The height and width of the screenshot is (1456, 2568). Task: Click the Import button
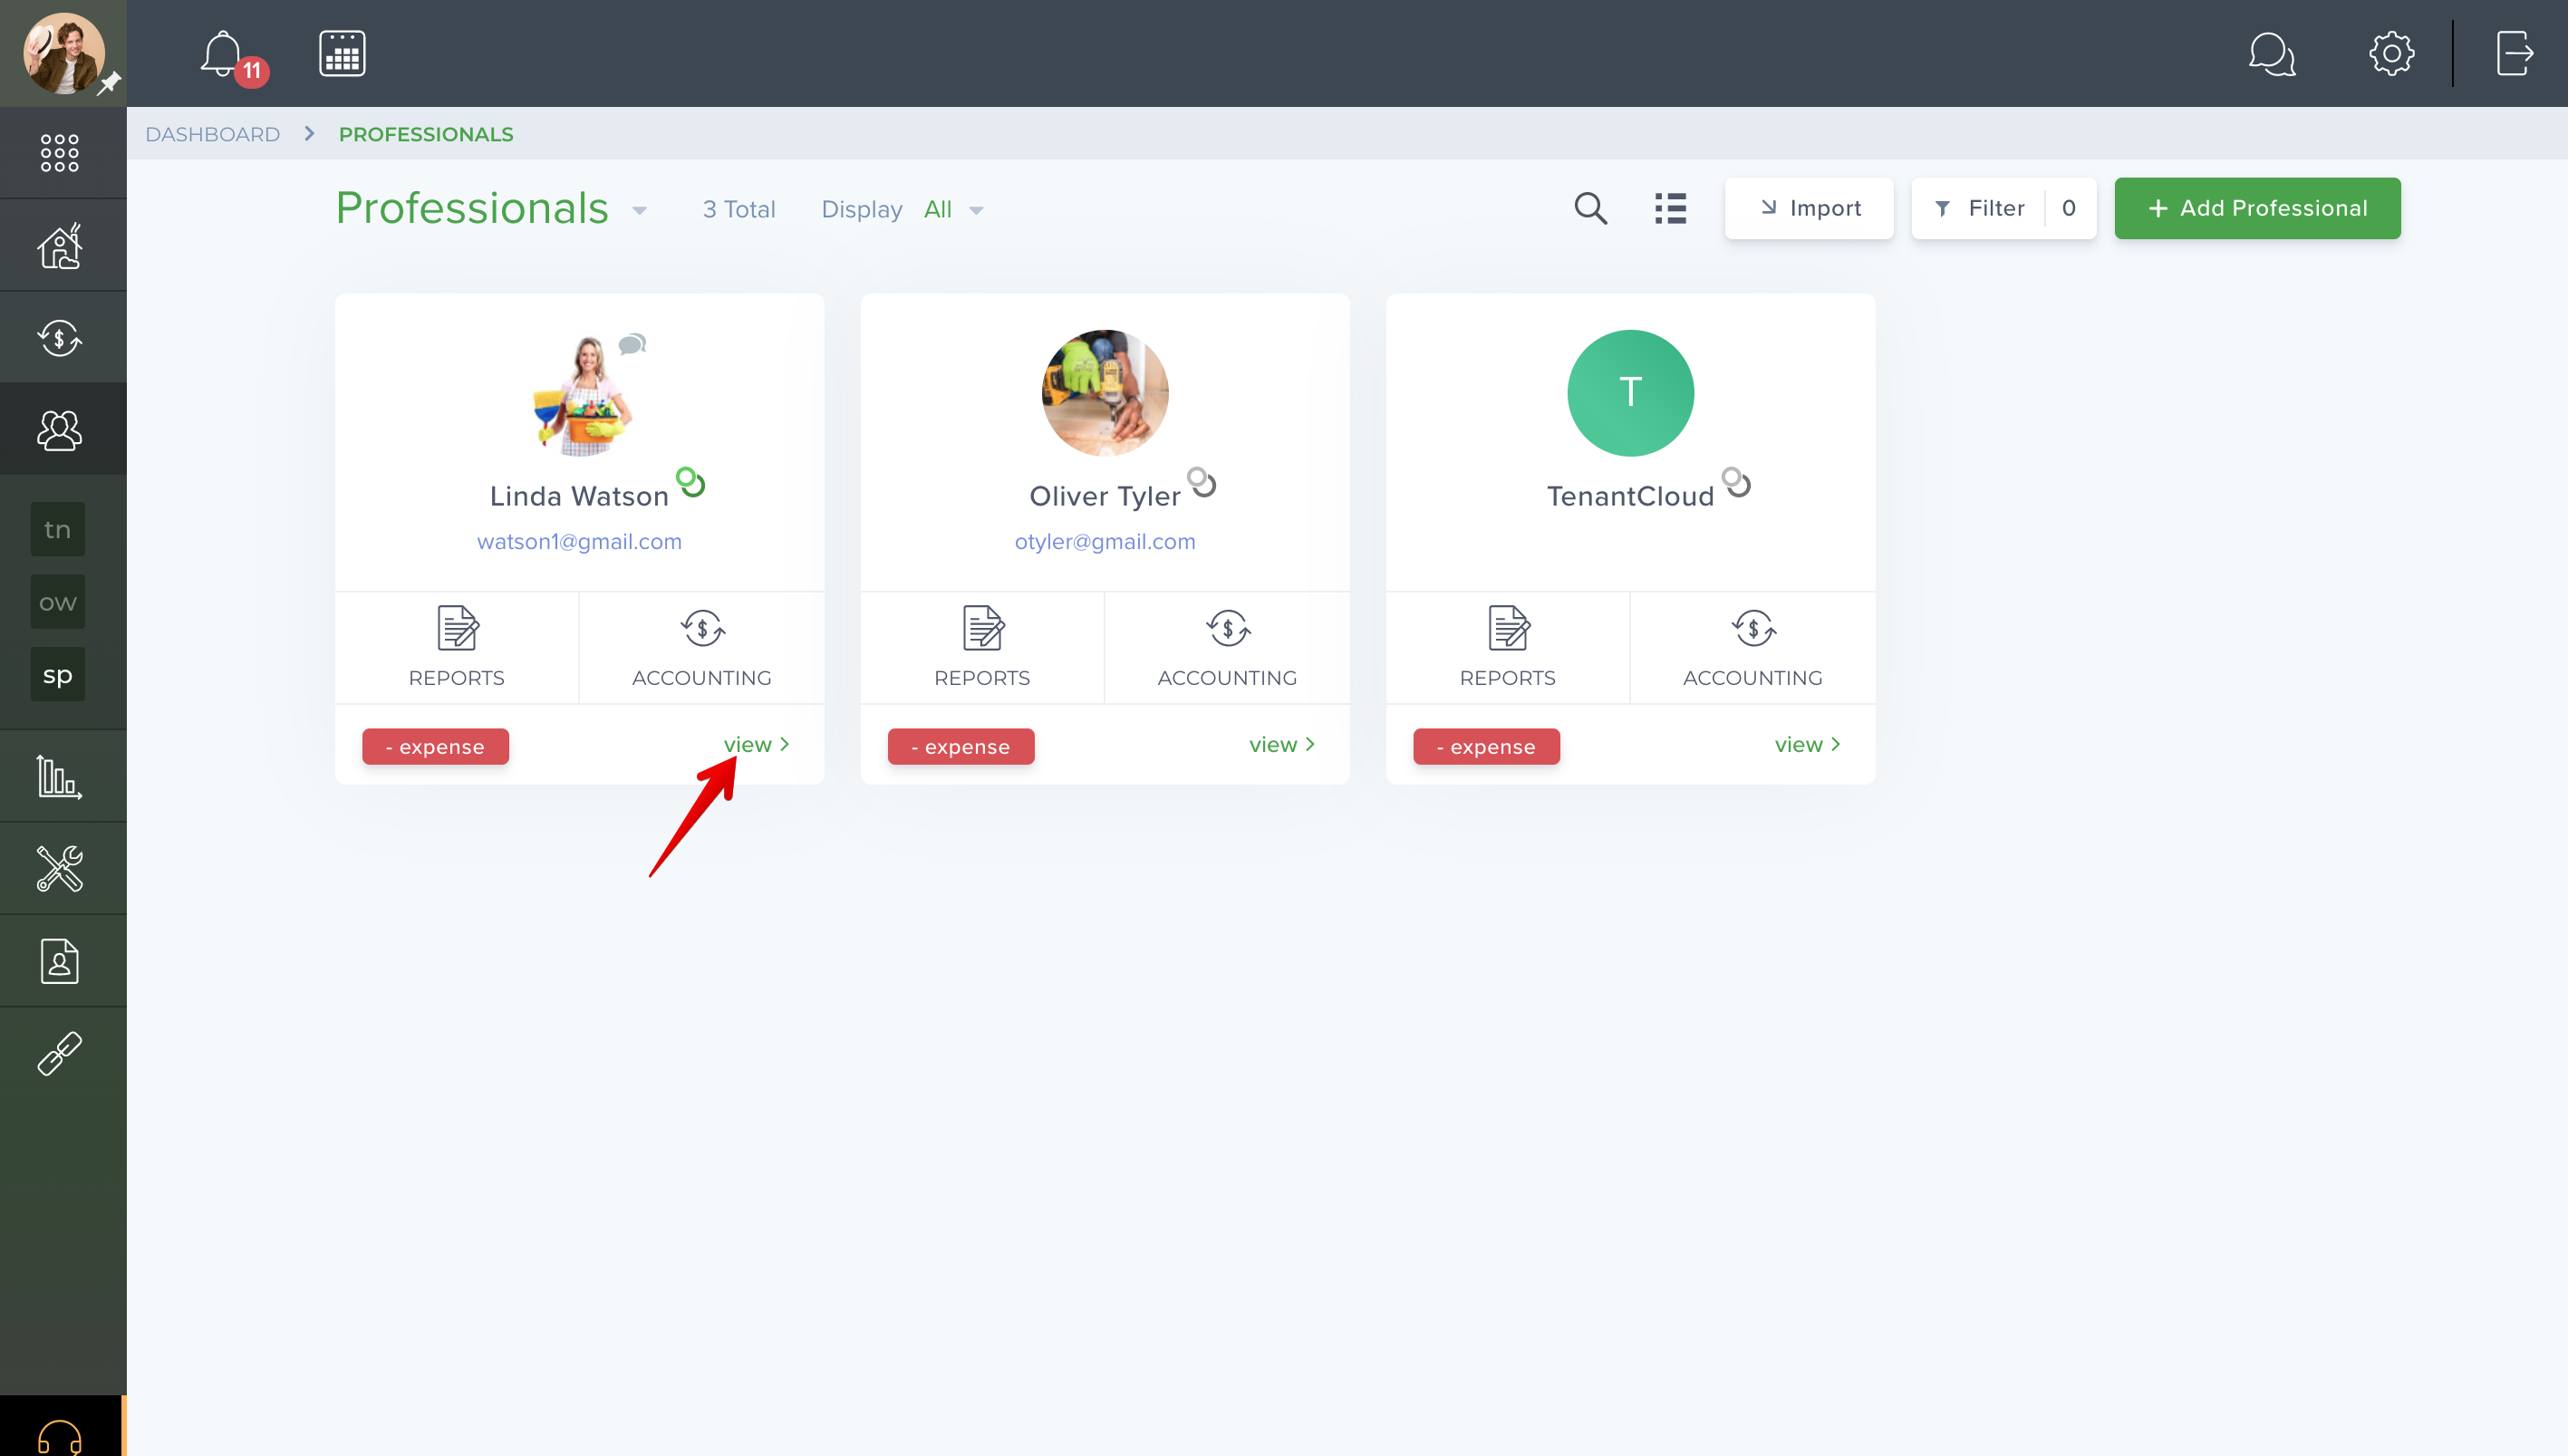pyautogui.click(x=1809, y=208)
